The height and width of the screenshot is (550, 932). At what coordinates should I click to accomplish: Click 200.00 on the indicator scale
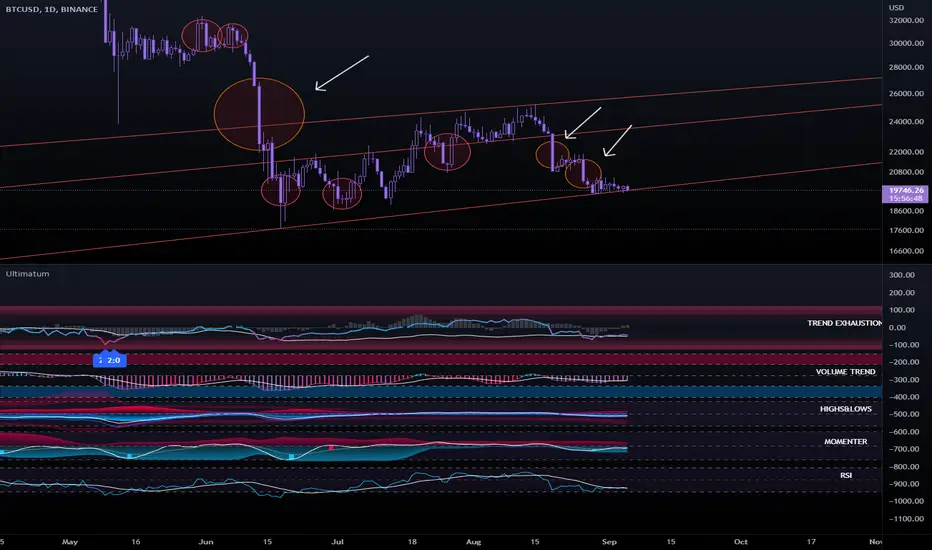pos(902,293)
